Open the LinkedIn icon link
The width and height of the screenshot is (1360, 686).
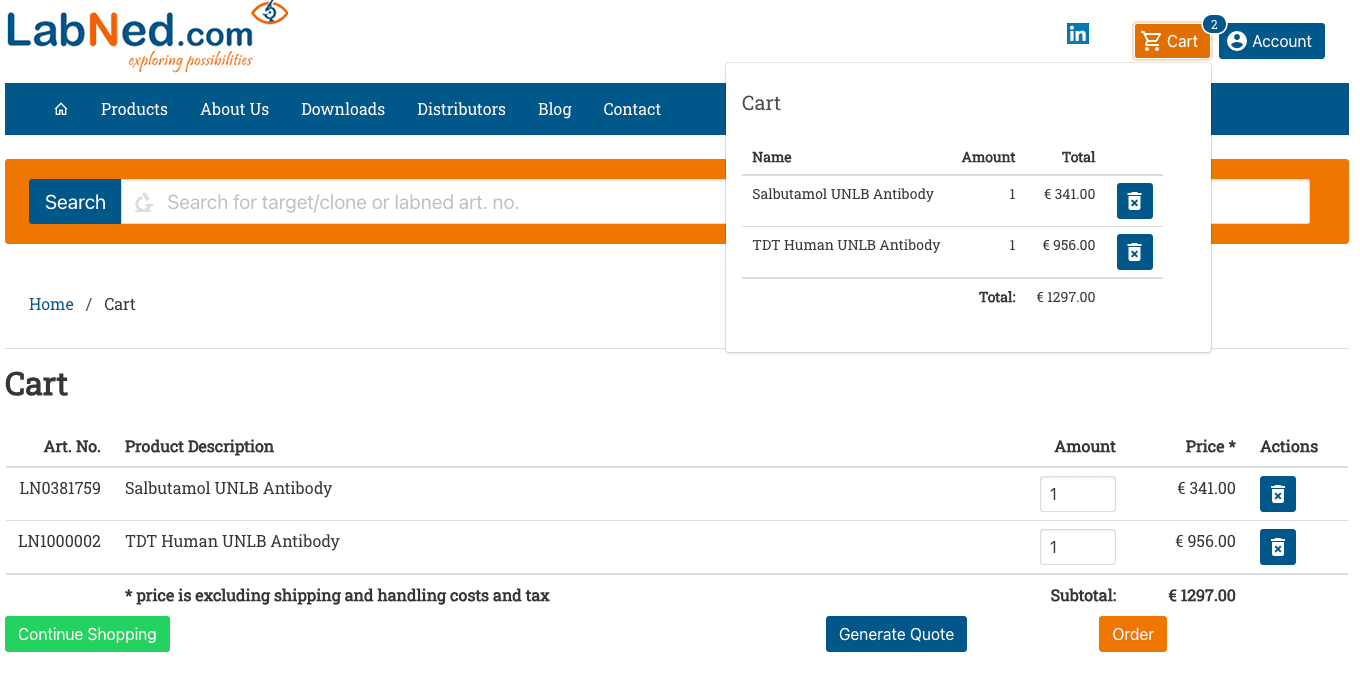pyautogui.click(x=1077, y=34)
